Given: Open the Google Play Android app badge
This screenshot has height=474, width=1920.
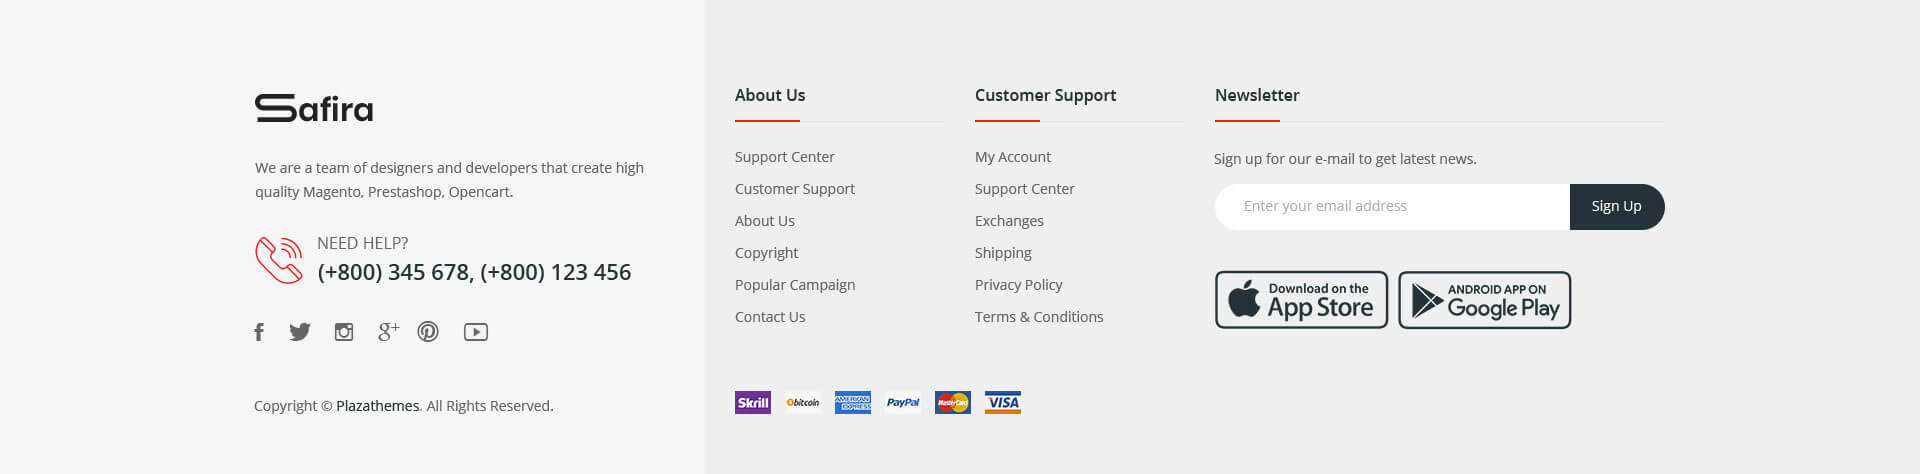Looking at the screenshot, I should point(1484,300).
